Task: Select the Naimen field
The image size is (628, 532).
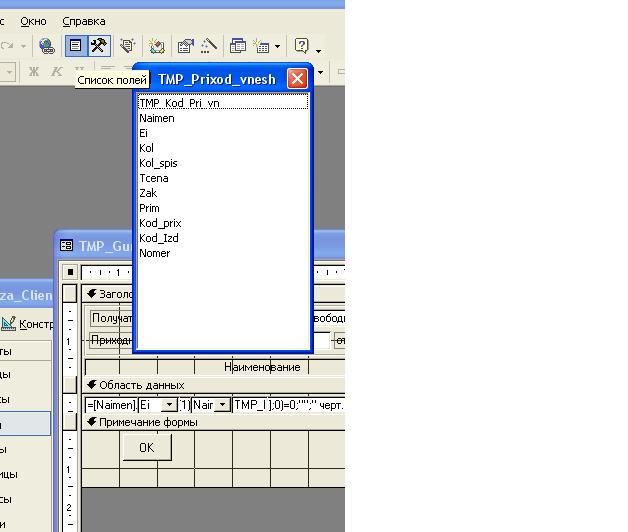Action: (x=223, y=118)
